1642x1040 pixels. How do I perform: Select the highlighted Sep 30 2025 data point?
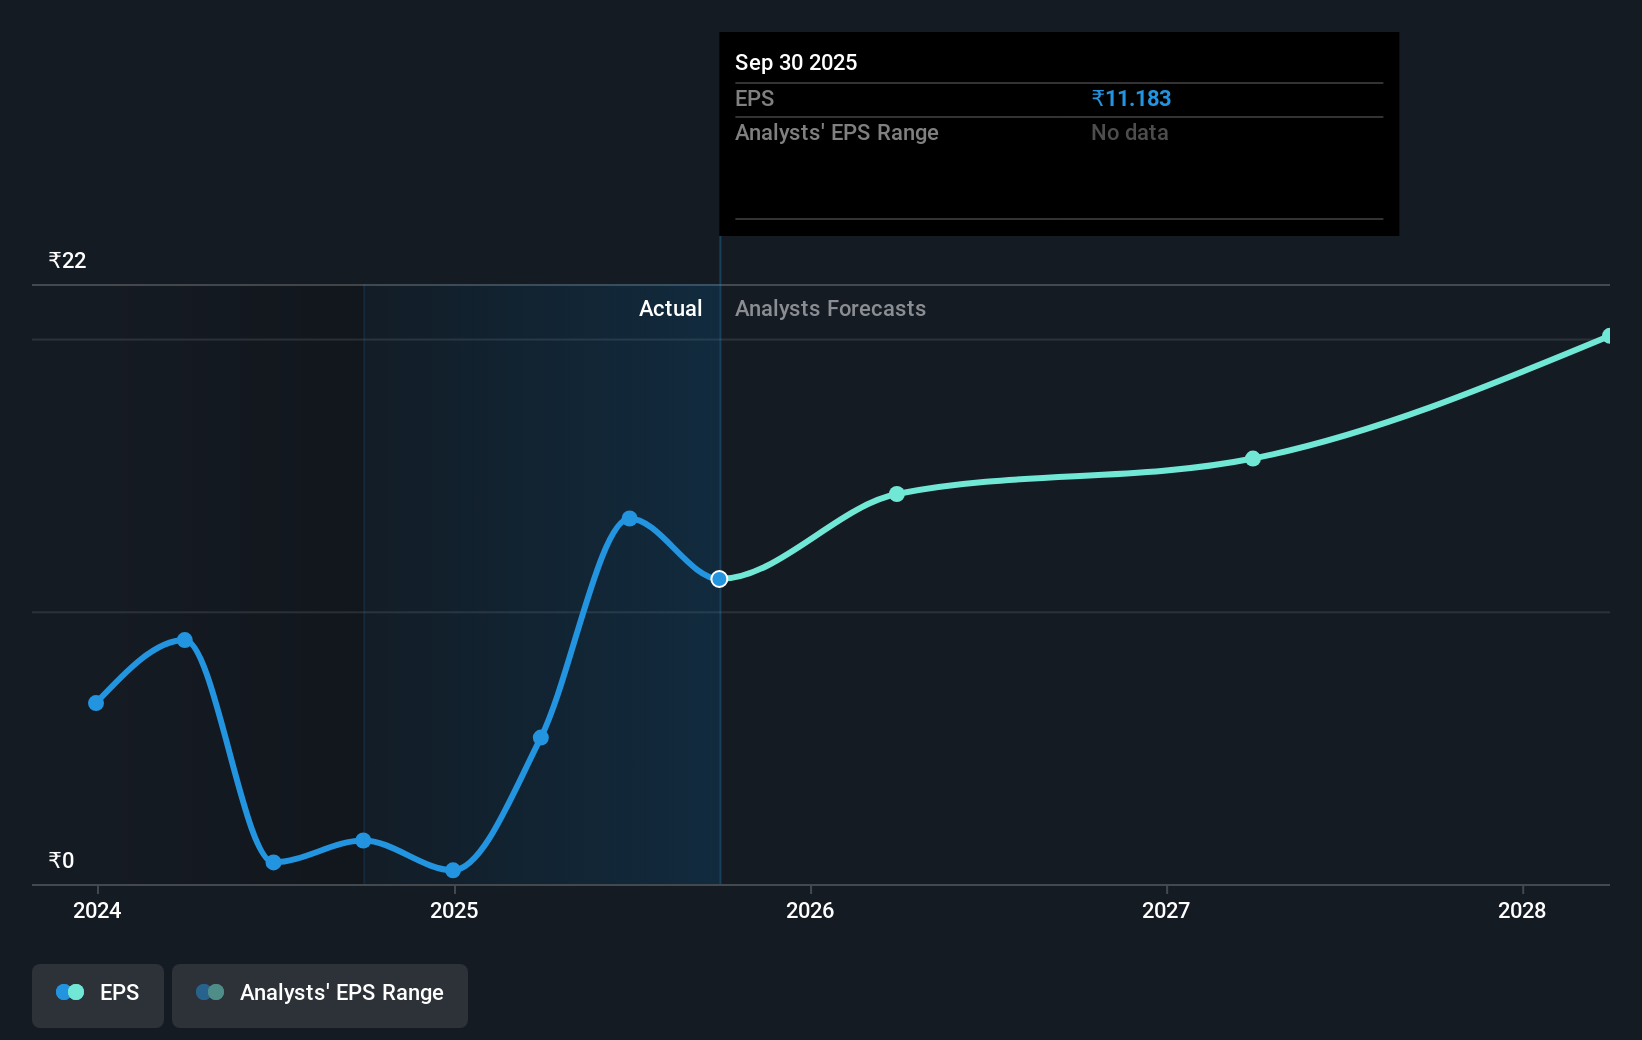[x=718, y=578]
